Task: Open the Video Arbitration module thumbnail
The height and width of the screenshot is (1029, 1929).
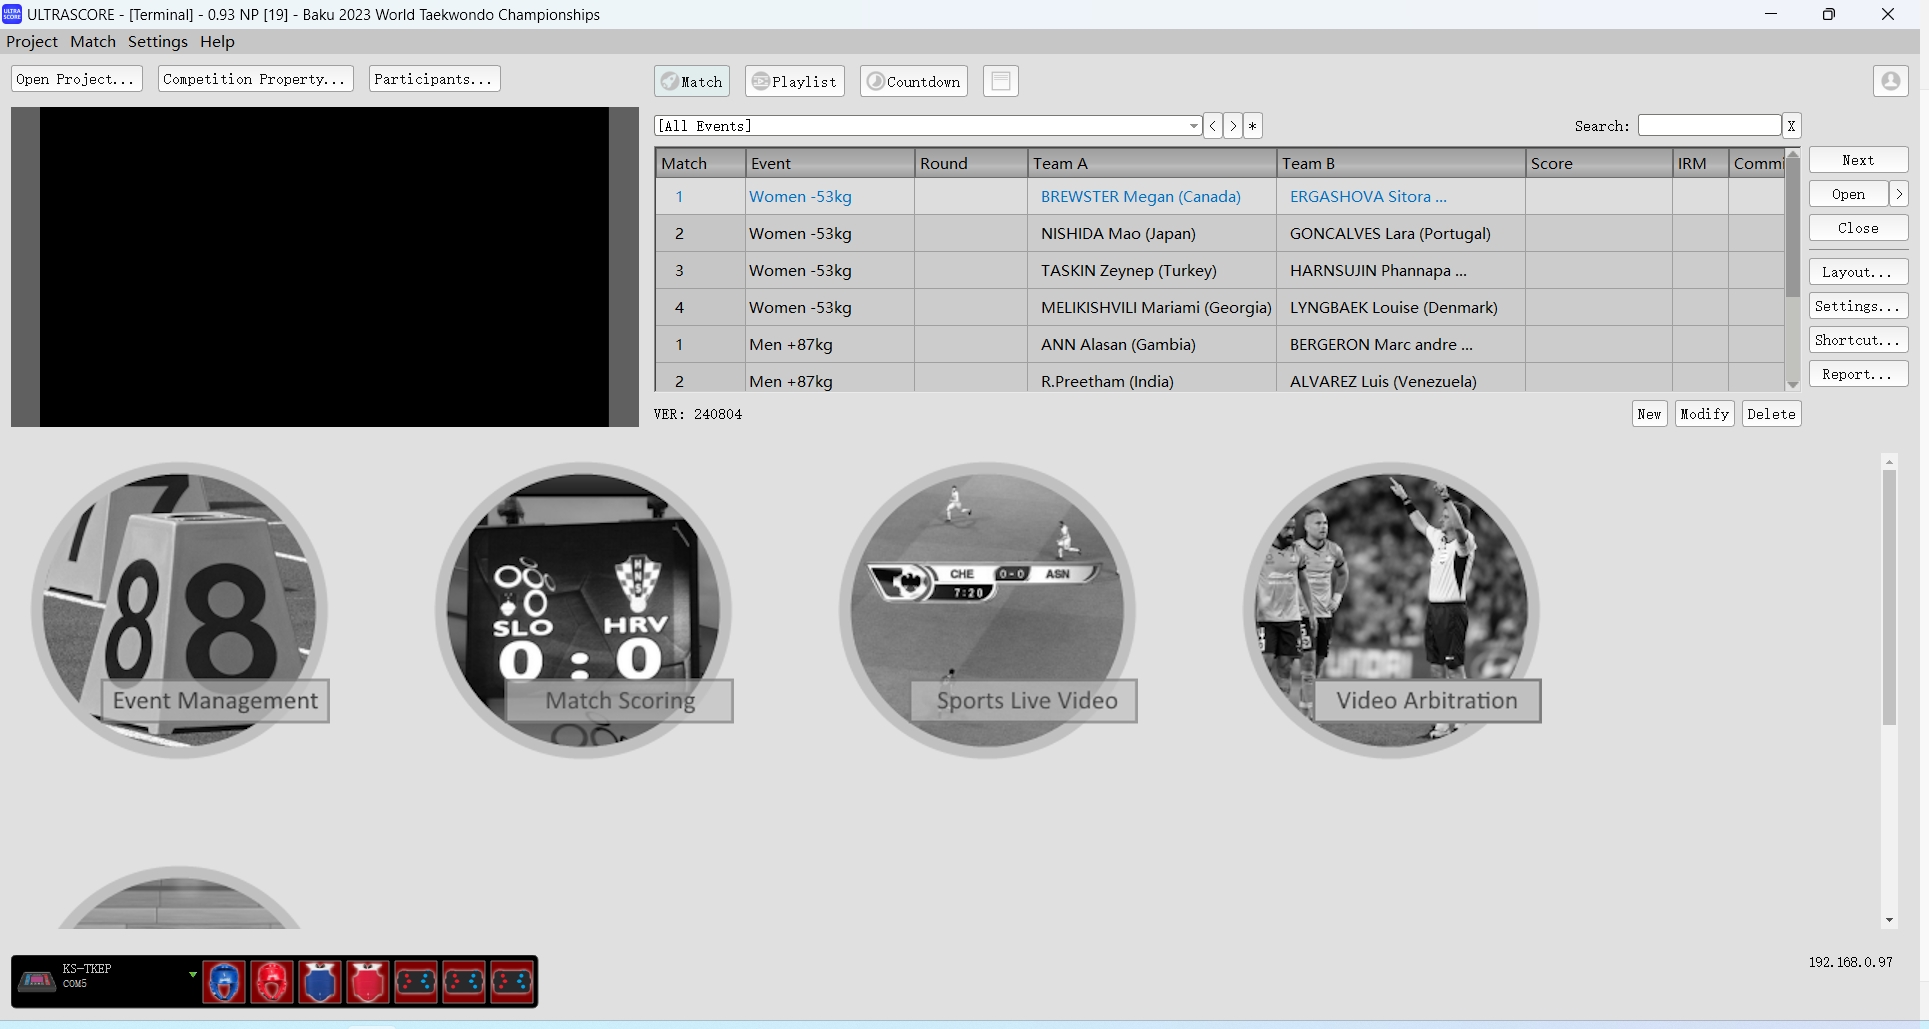Action: (x=1391, y=608)
